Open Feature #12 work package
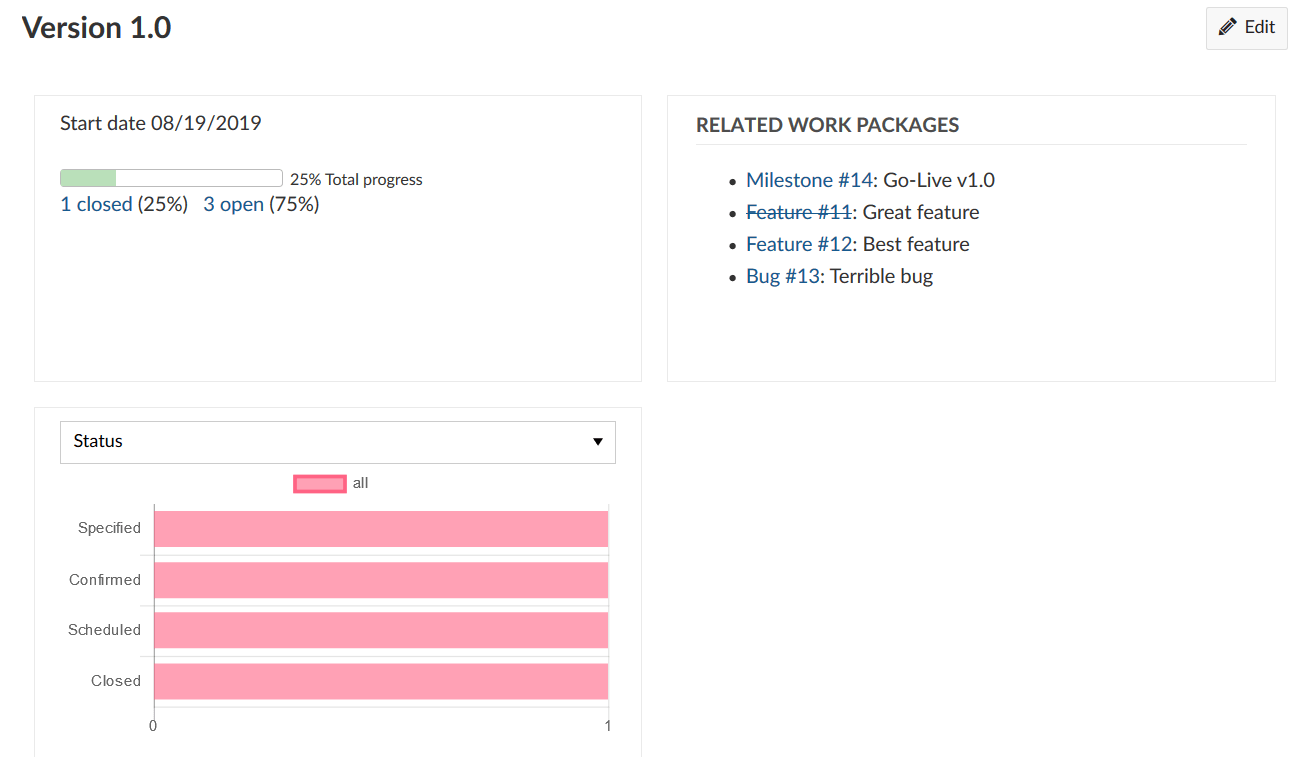1298x757 pixels. pos(799,245)
